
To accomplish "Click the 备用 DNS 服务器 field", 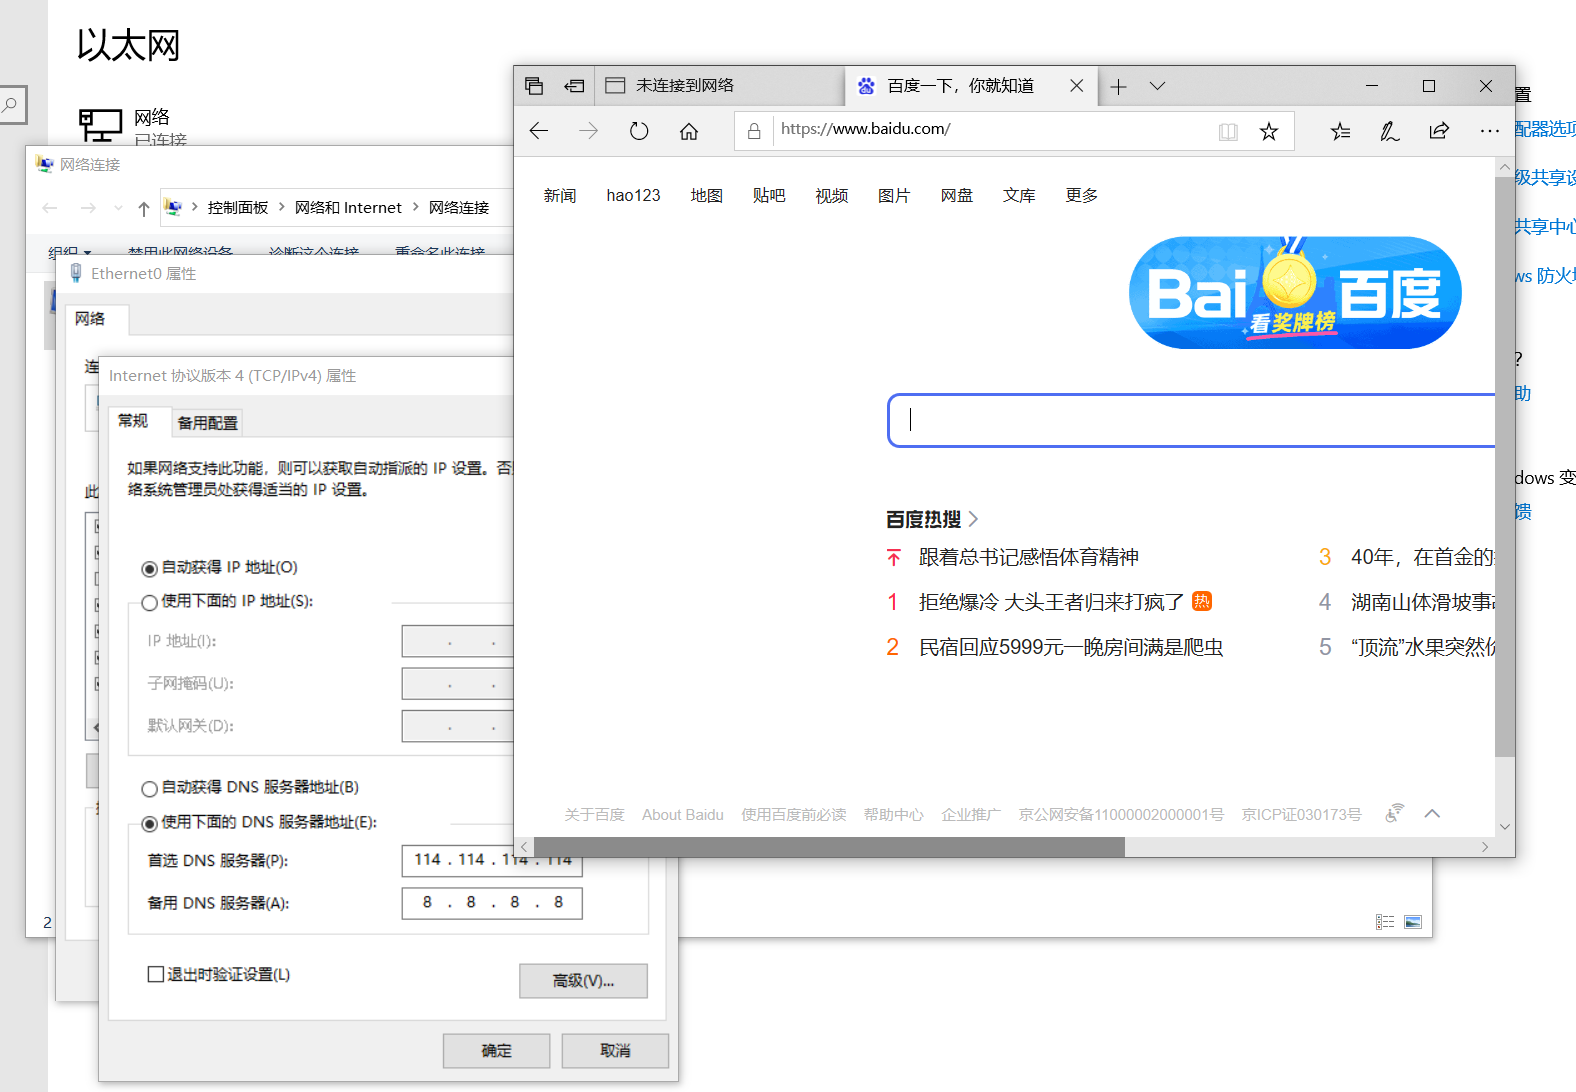I will tap(492, 903).
